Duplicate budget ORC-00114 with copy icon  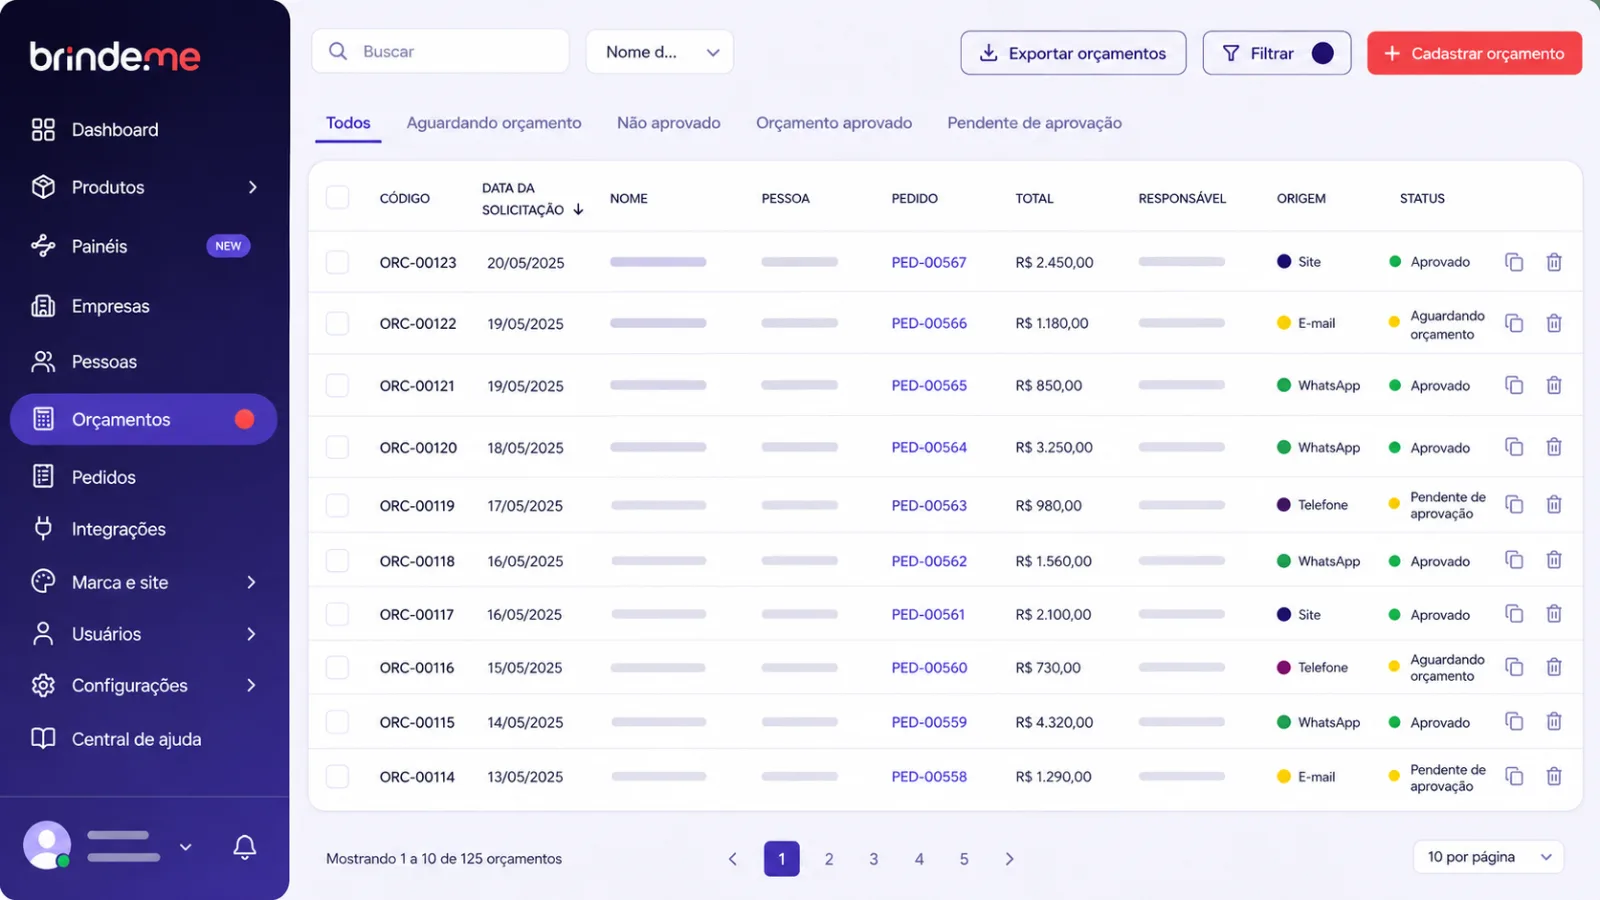tap(1514, 776)
